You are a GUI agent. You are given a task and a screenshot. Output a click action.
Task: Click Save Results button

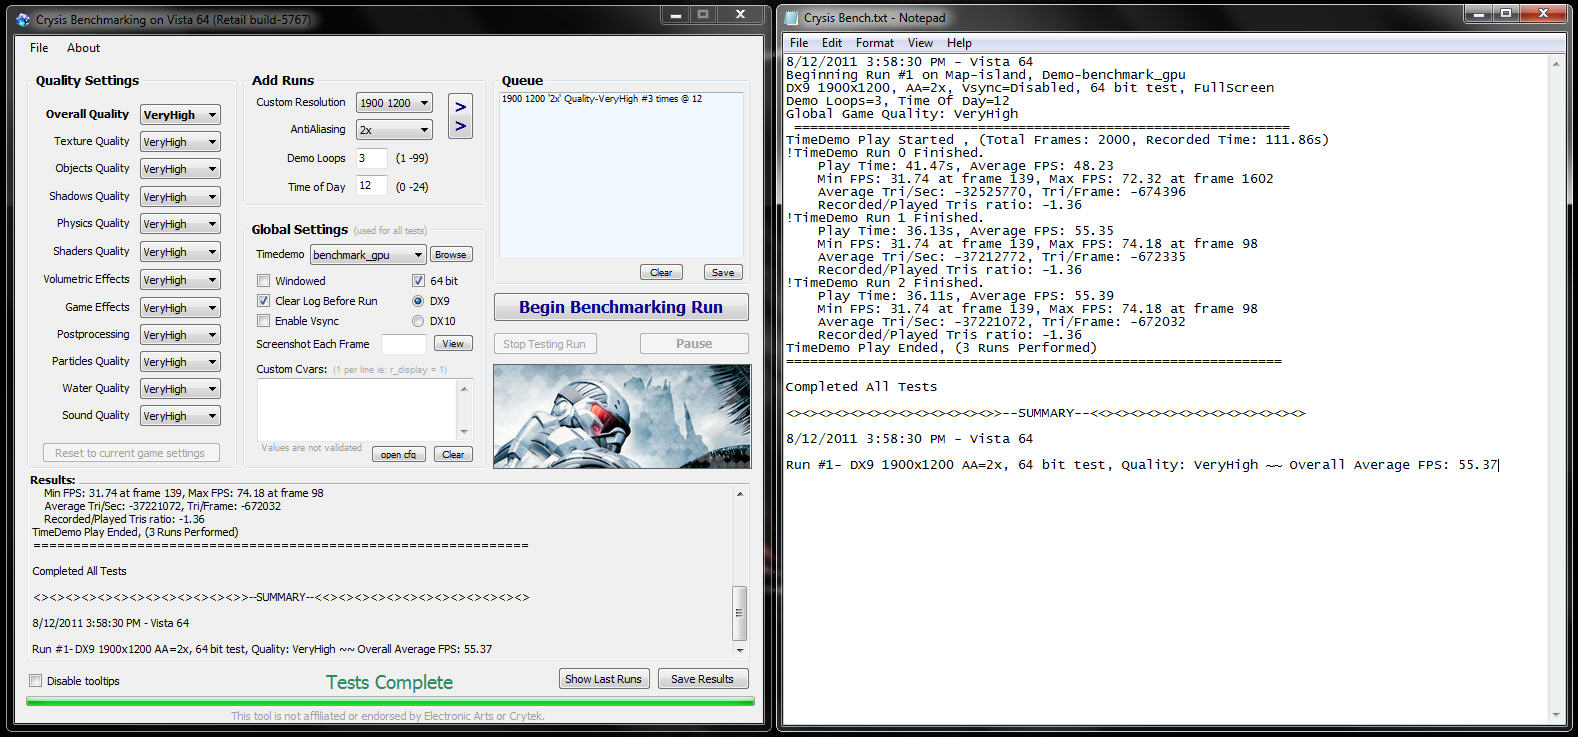click(x=702, y=679)
